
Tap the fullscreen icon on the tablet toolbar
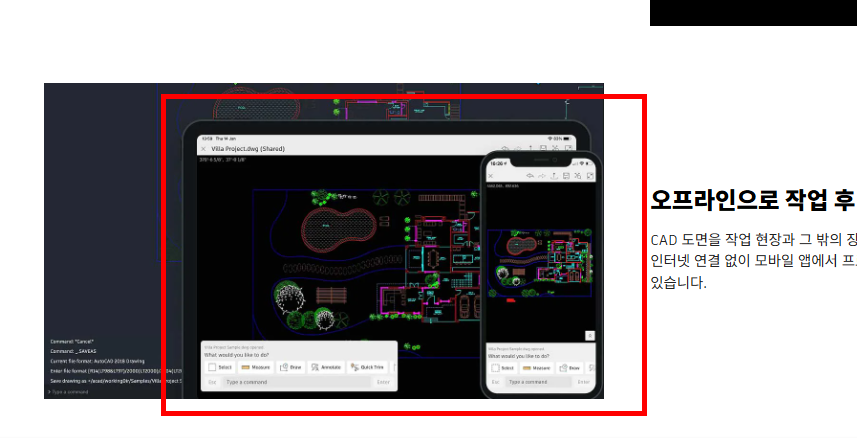pyautogui.click(x=568, y=149)
